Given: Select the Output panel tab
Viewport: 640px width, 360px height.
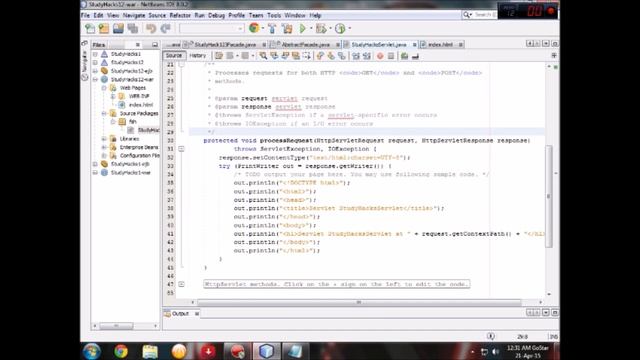Looking at the screenshot, I should (180, 313).
